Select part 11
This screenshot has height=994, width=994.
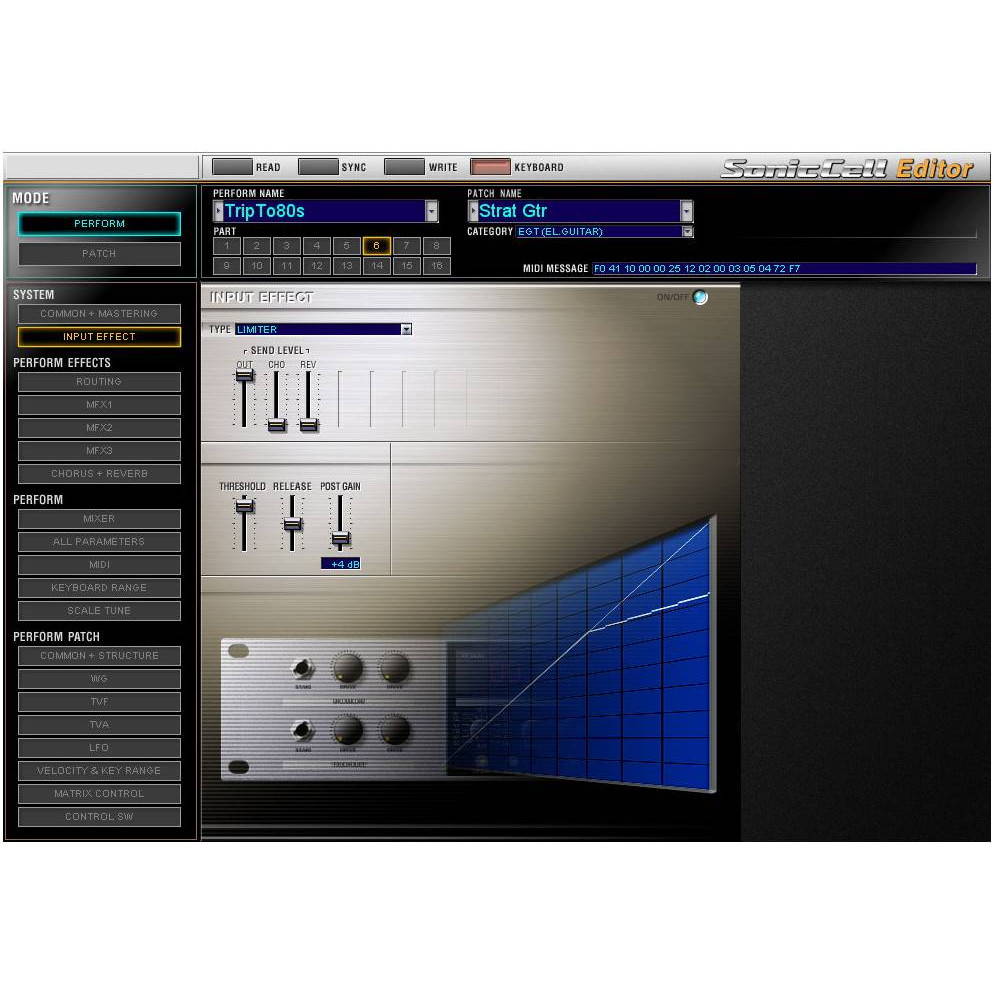(287, 266)
